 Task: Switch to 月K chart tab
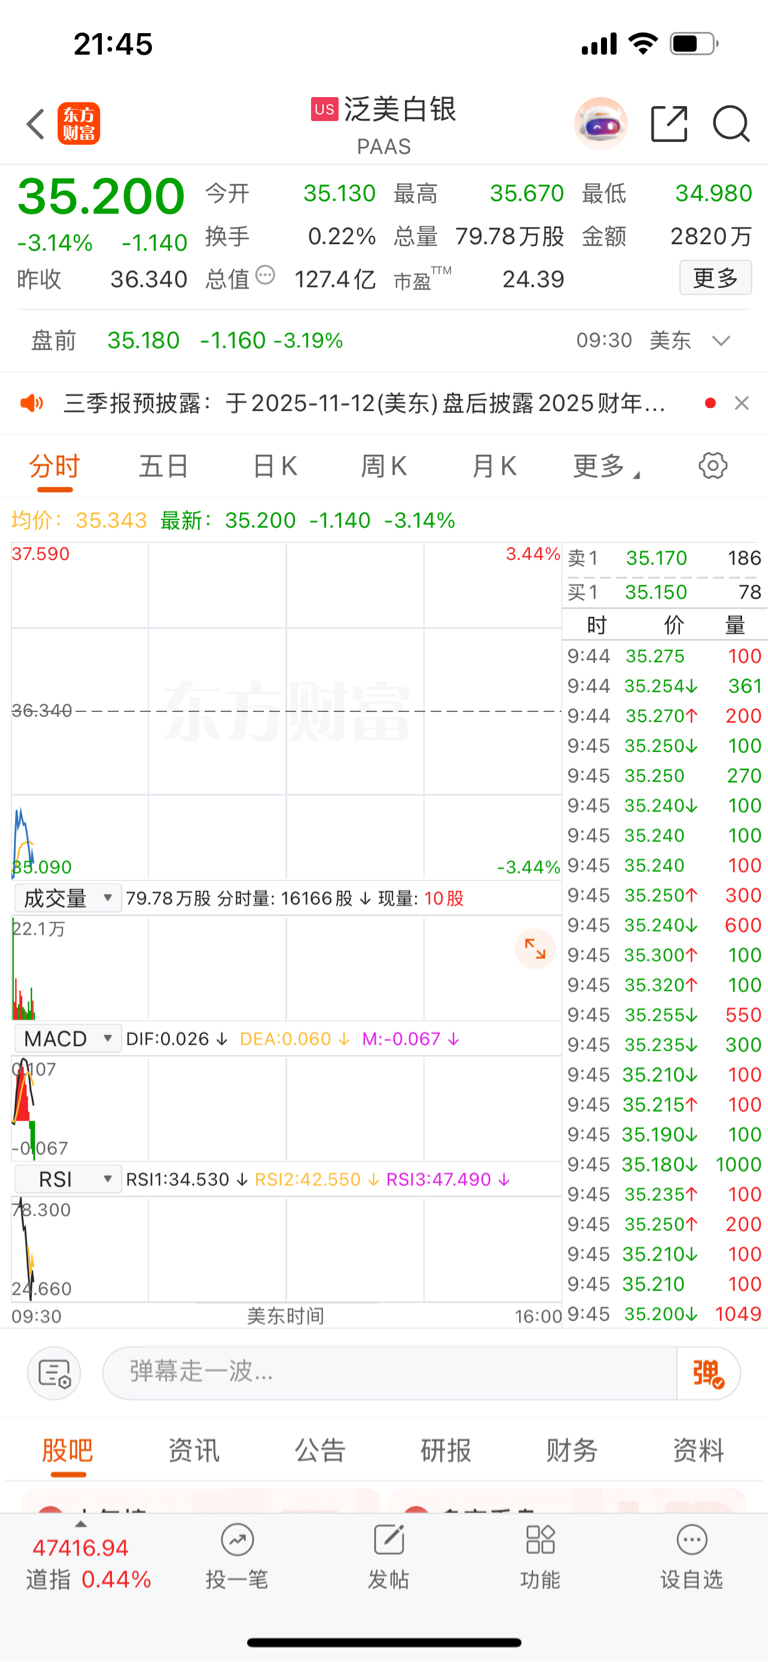[x=494, y=466]
